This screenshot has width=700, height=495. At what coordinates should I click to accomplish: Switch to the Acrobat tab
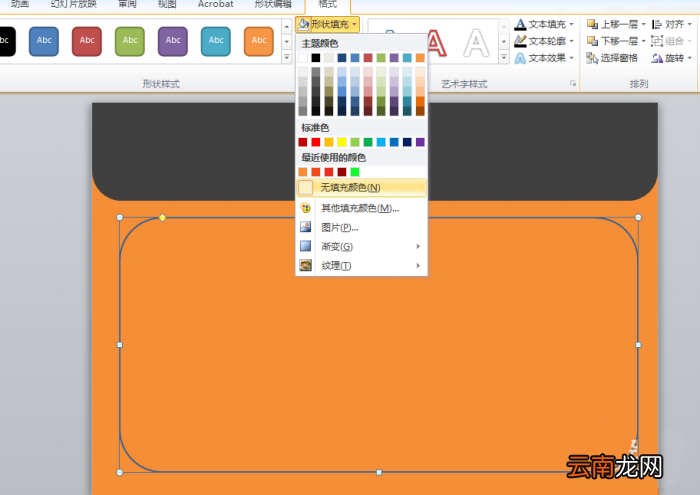[216, 4]
